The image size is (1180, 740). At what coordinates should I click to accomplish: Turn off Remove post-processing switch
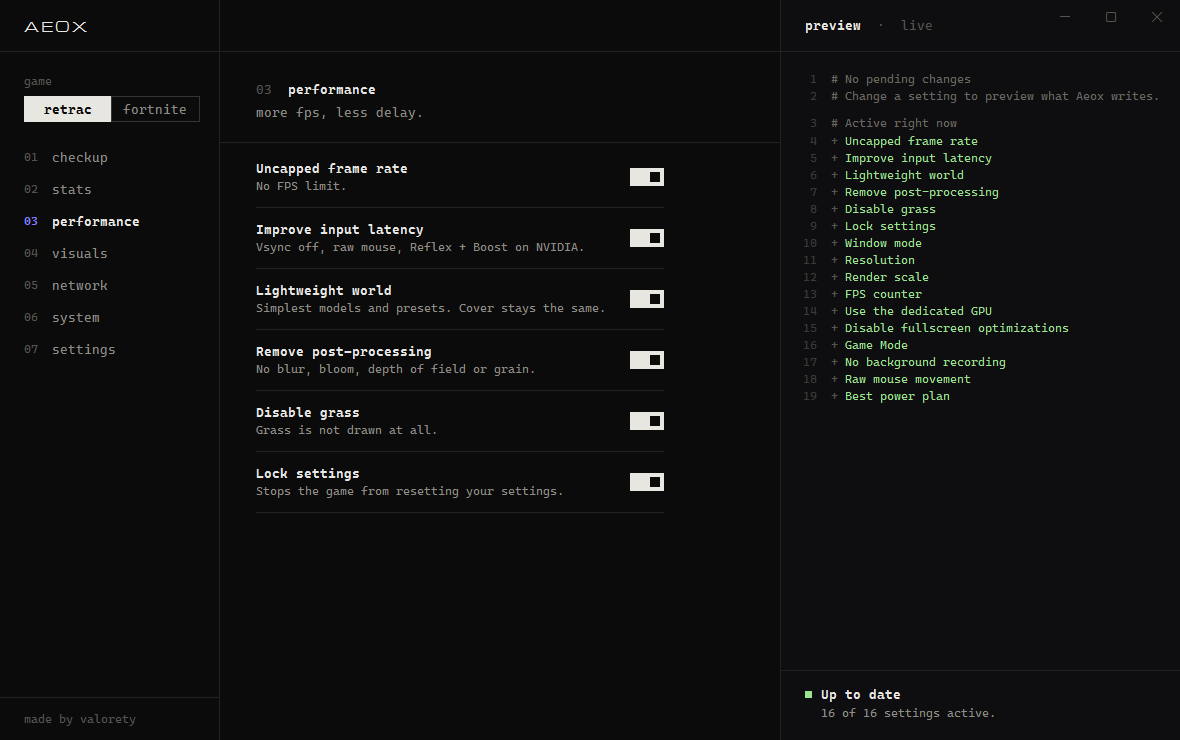[x=646, y=360]
